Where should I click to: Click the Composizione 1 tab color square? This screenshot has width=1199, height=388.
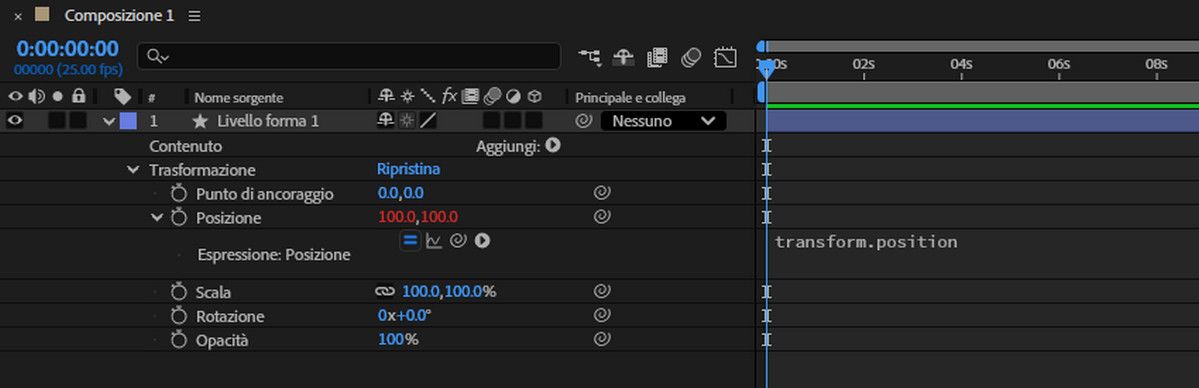(x=43, y=14)
